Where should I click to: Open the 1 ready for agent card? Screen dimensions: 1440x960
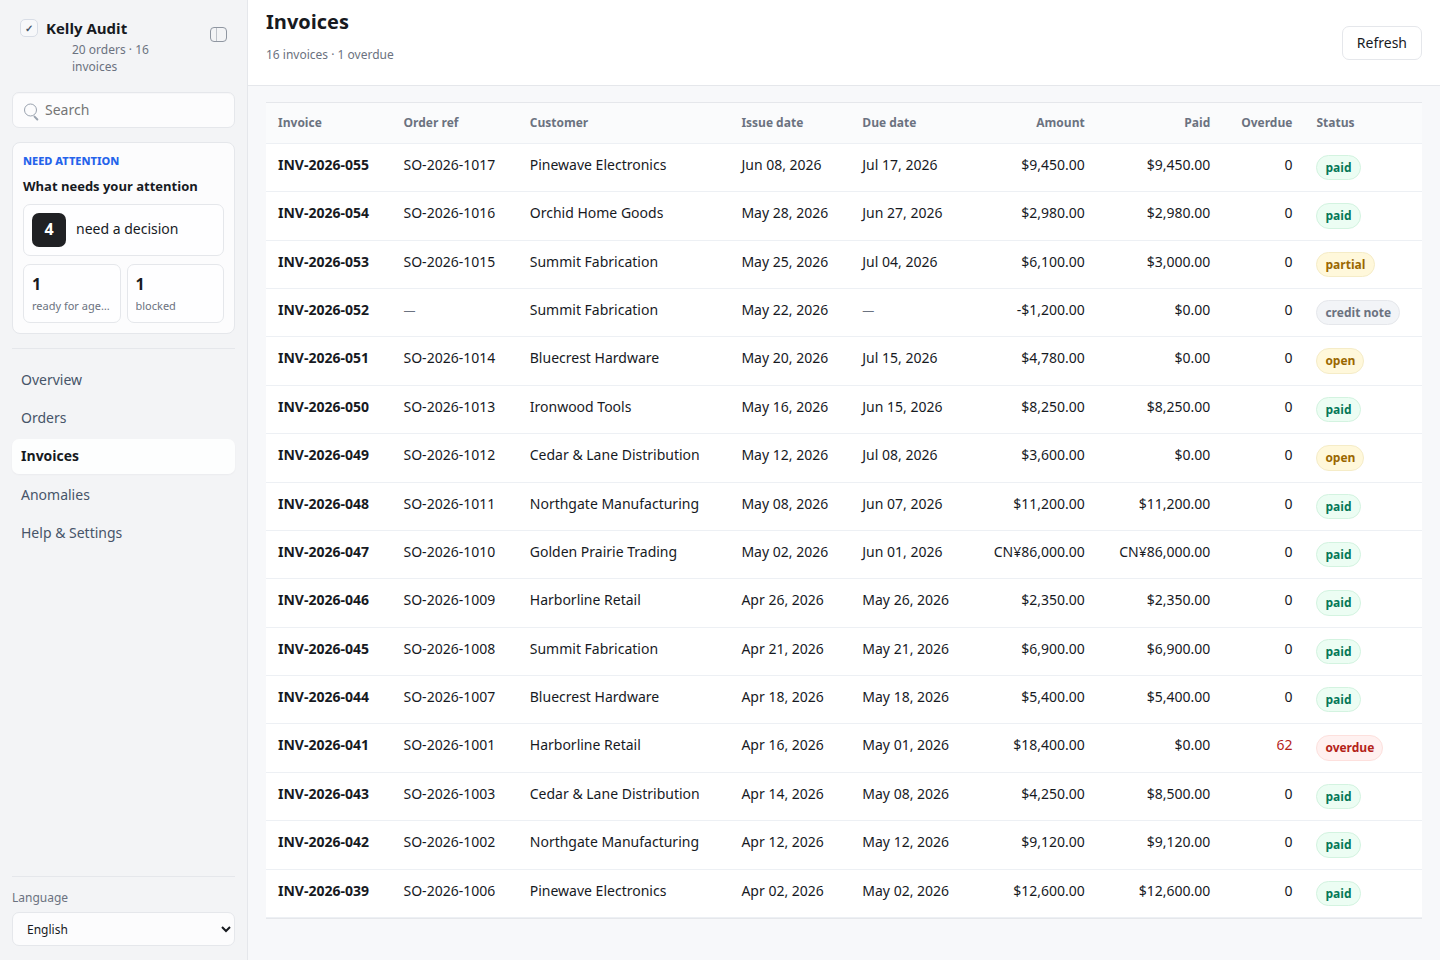click(72, 293)
